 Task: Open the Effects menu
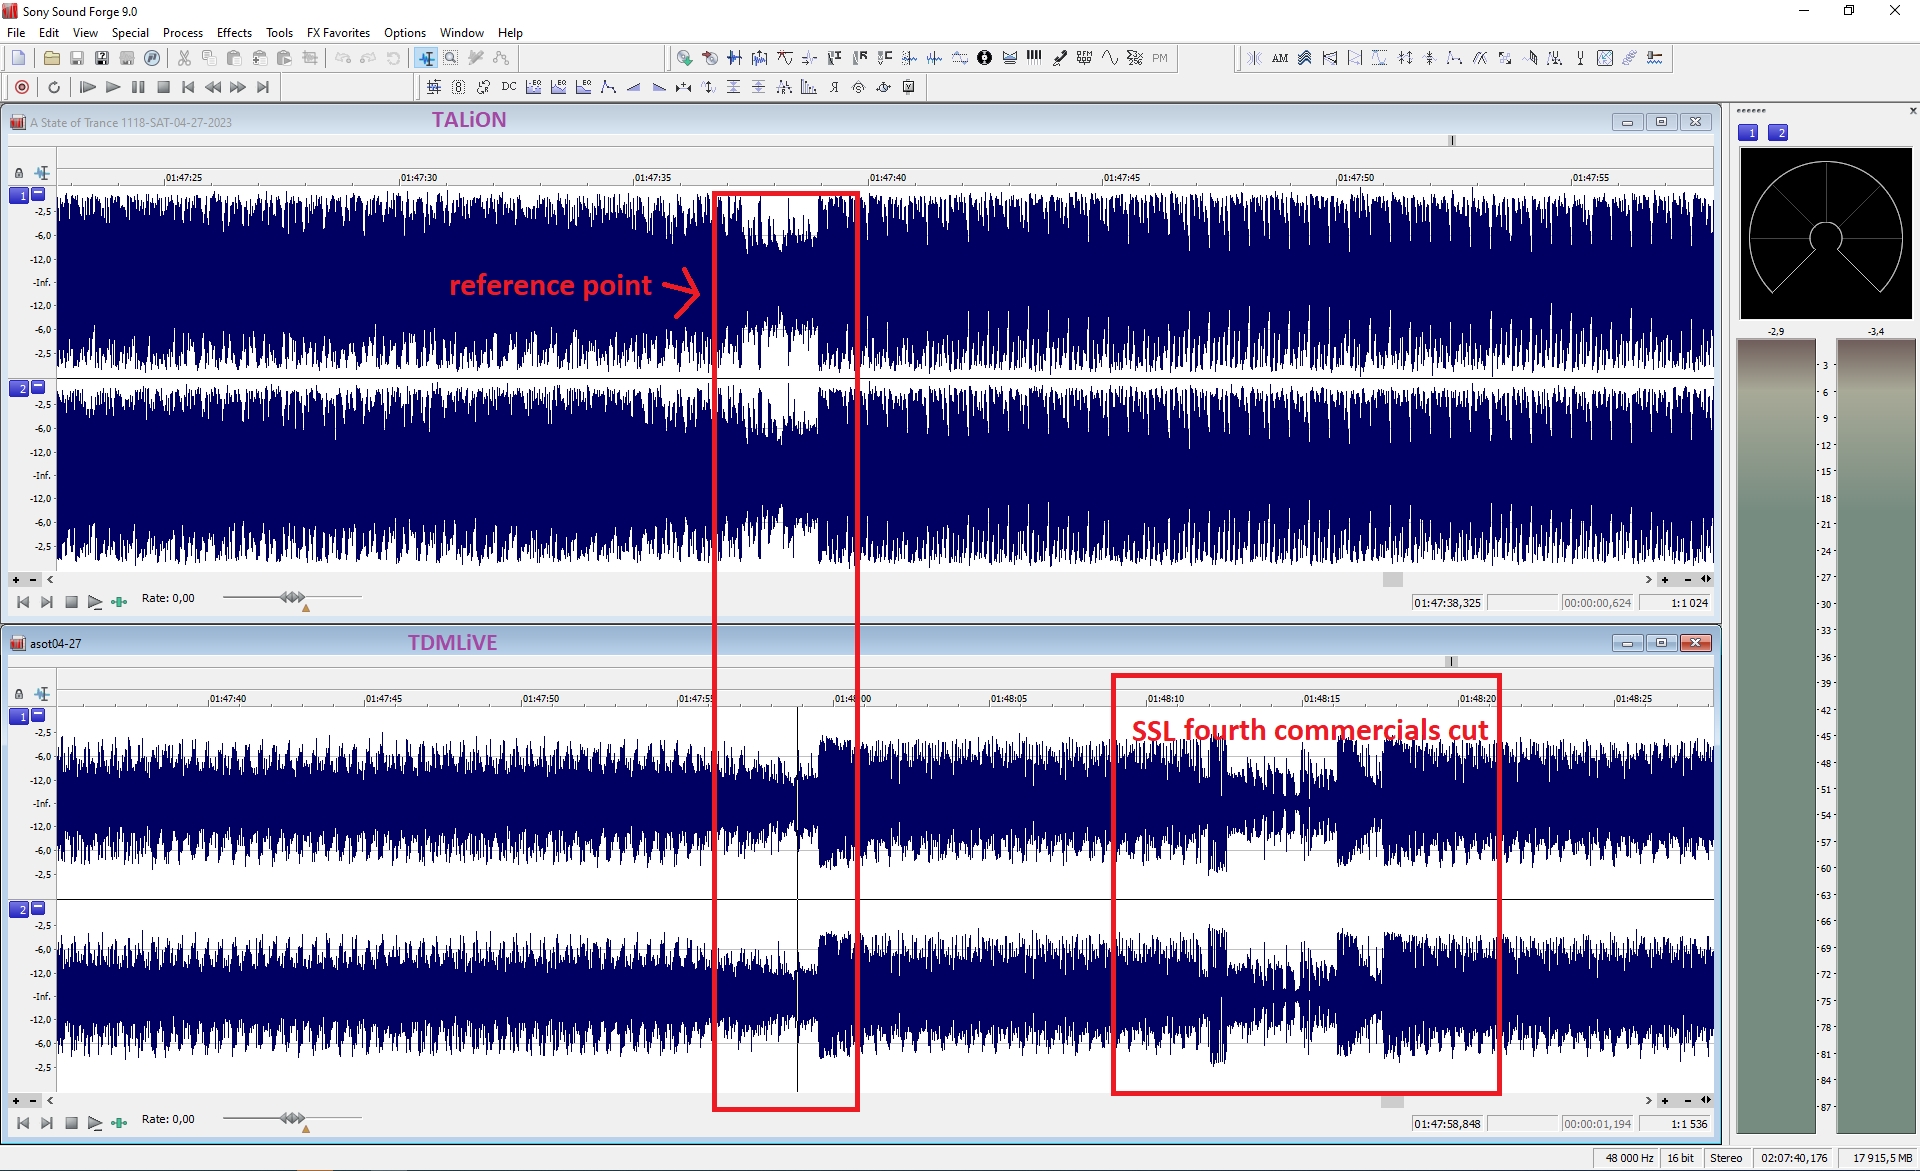[x=234, y=33]
